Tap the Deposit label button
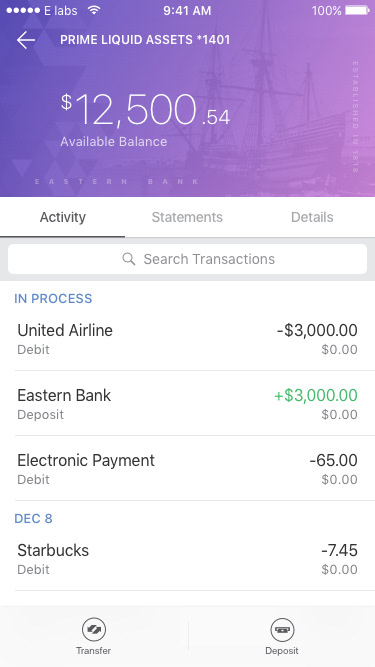The height and width of the screenshot is (667, 375). coord(282,651)
